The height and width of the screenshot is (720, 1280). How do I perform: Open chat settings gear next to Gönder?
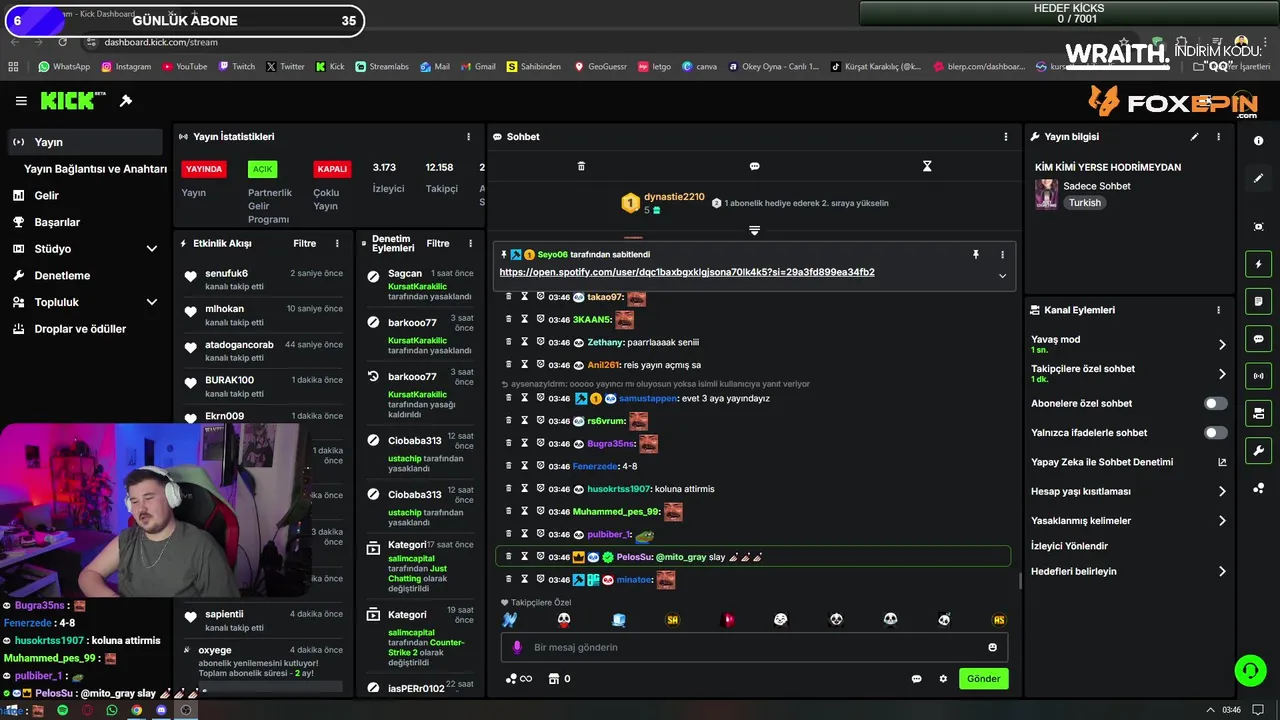[x=943, y=679]
